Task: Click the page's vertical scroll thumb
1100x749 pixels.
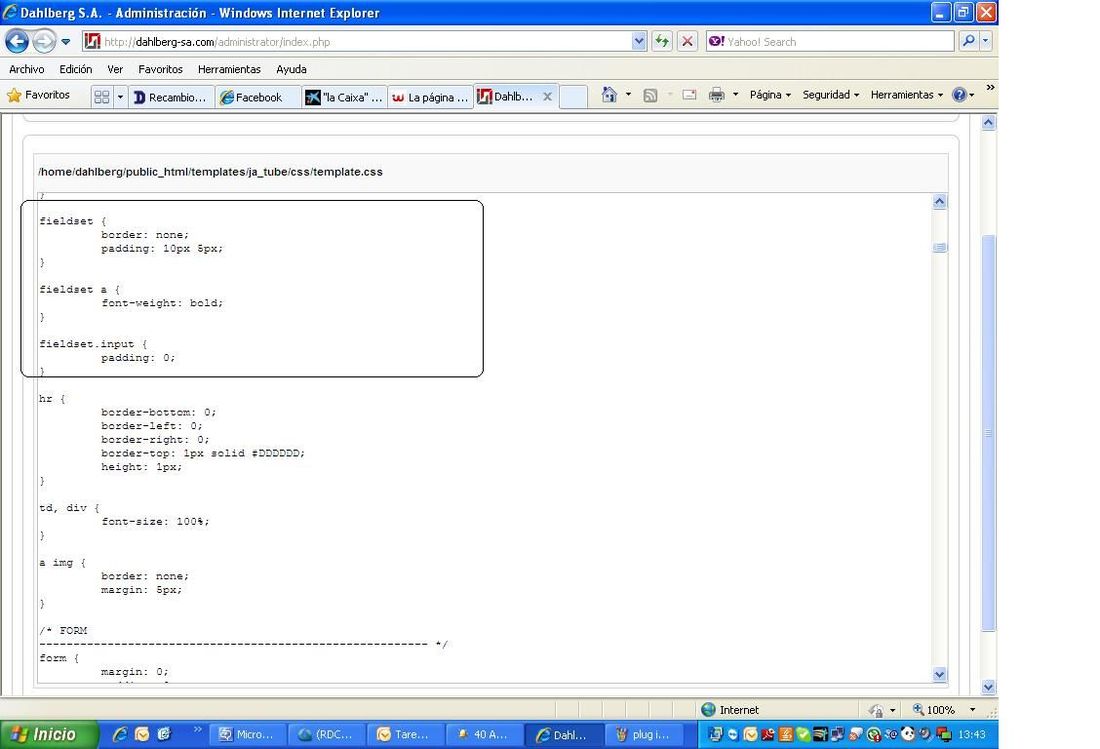Action: 988,433
